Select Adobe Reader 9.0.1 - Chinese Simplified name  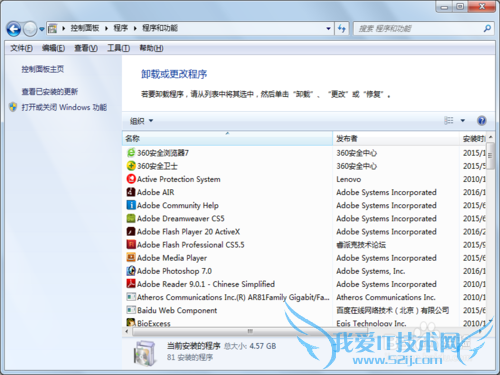point(206,284)
